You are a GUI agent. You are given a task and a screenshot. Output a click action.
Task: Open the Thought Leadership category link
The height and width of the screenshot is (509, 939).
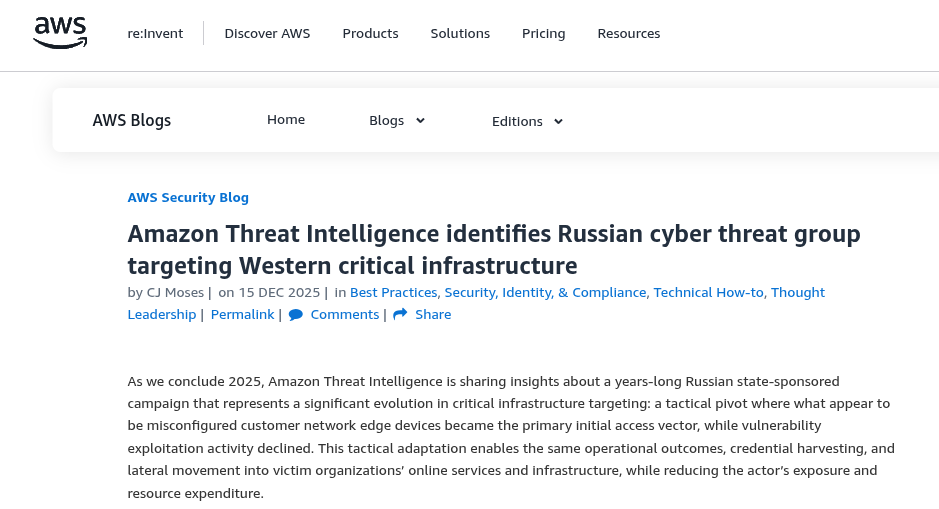click(x=797, y=293)
